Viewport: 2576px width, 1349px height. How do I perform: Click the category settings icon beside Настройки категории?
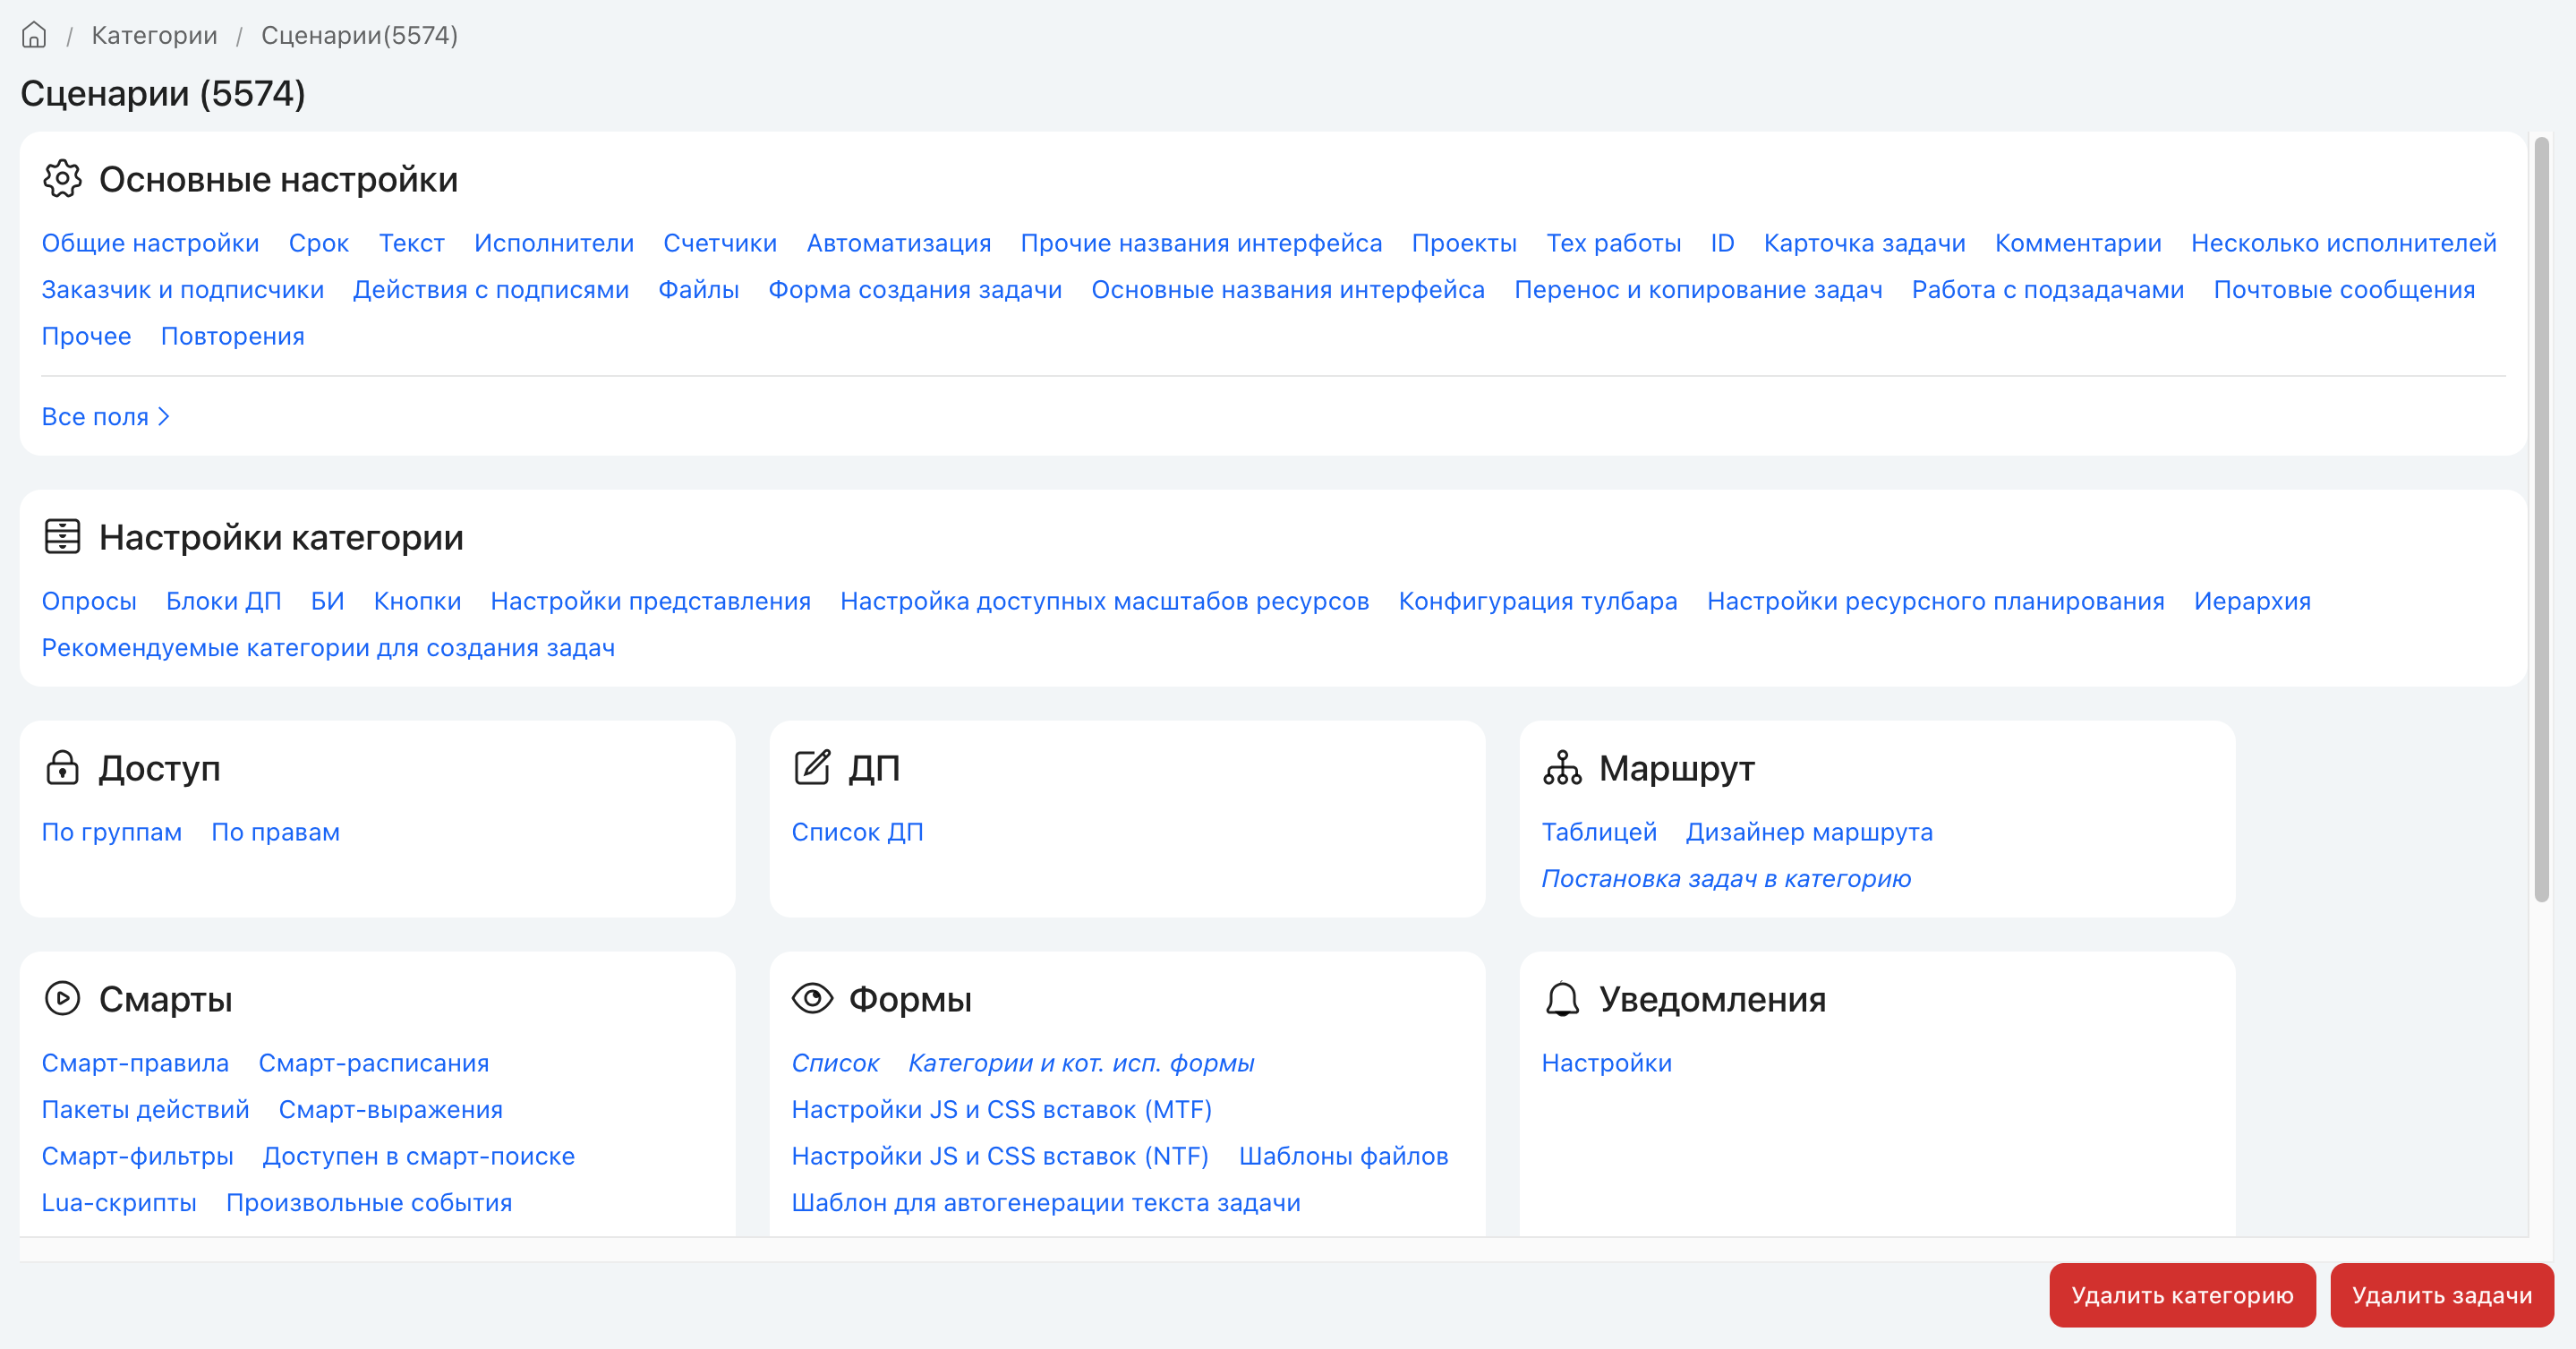[x=62, y=537]
